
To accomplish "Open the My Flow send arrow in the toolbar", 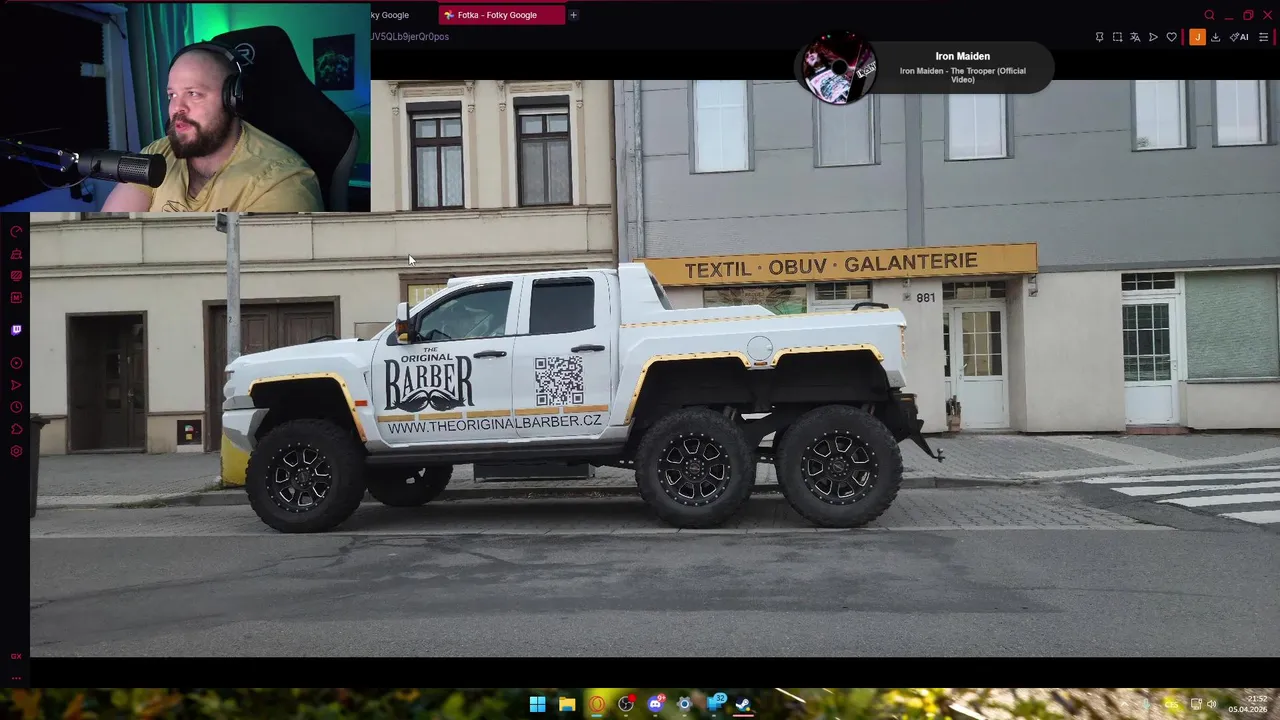I will tap(1153, 37).
